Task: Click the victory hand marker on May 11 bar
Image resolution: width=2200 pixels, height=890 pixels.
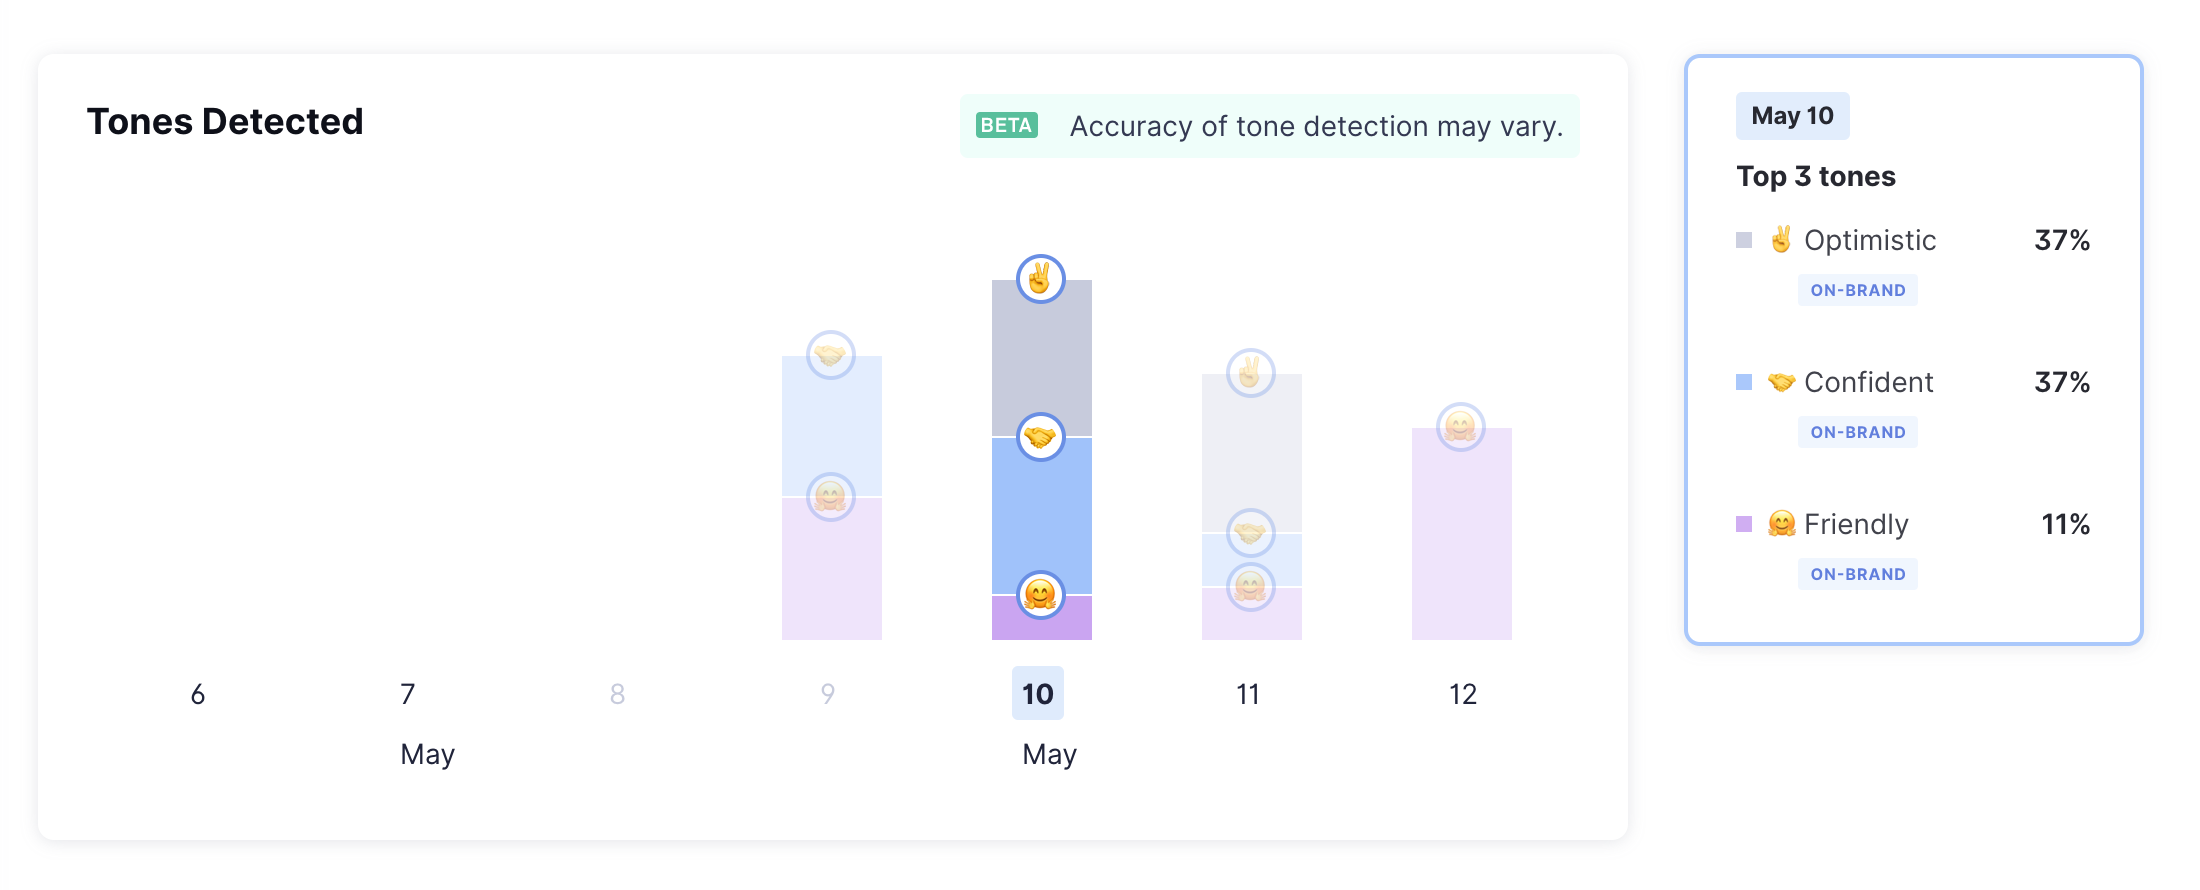Action: [x=1250, y=373]
